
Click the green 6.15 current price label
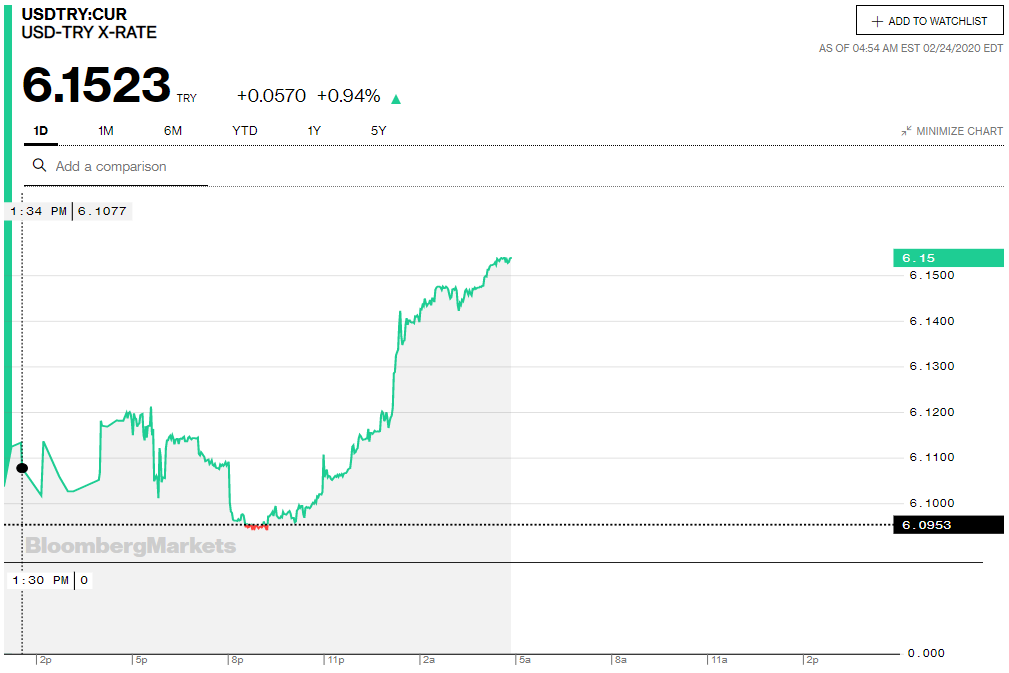[x=947, y=258]
